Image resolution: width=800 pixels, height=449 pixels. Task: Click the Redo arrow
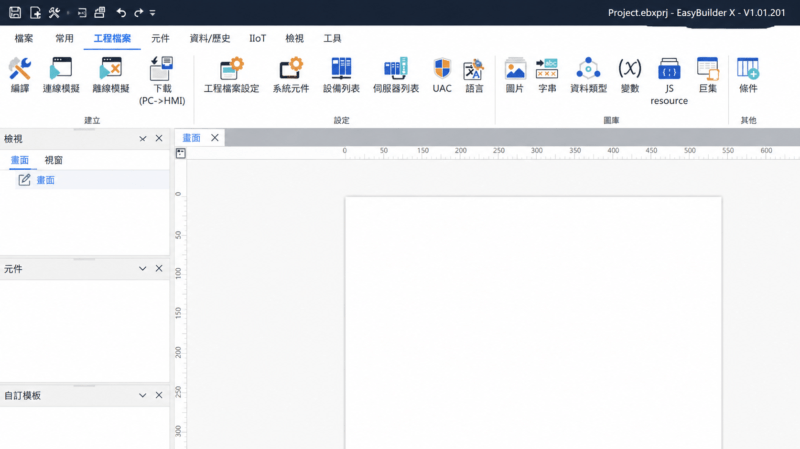138,12
